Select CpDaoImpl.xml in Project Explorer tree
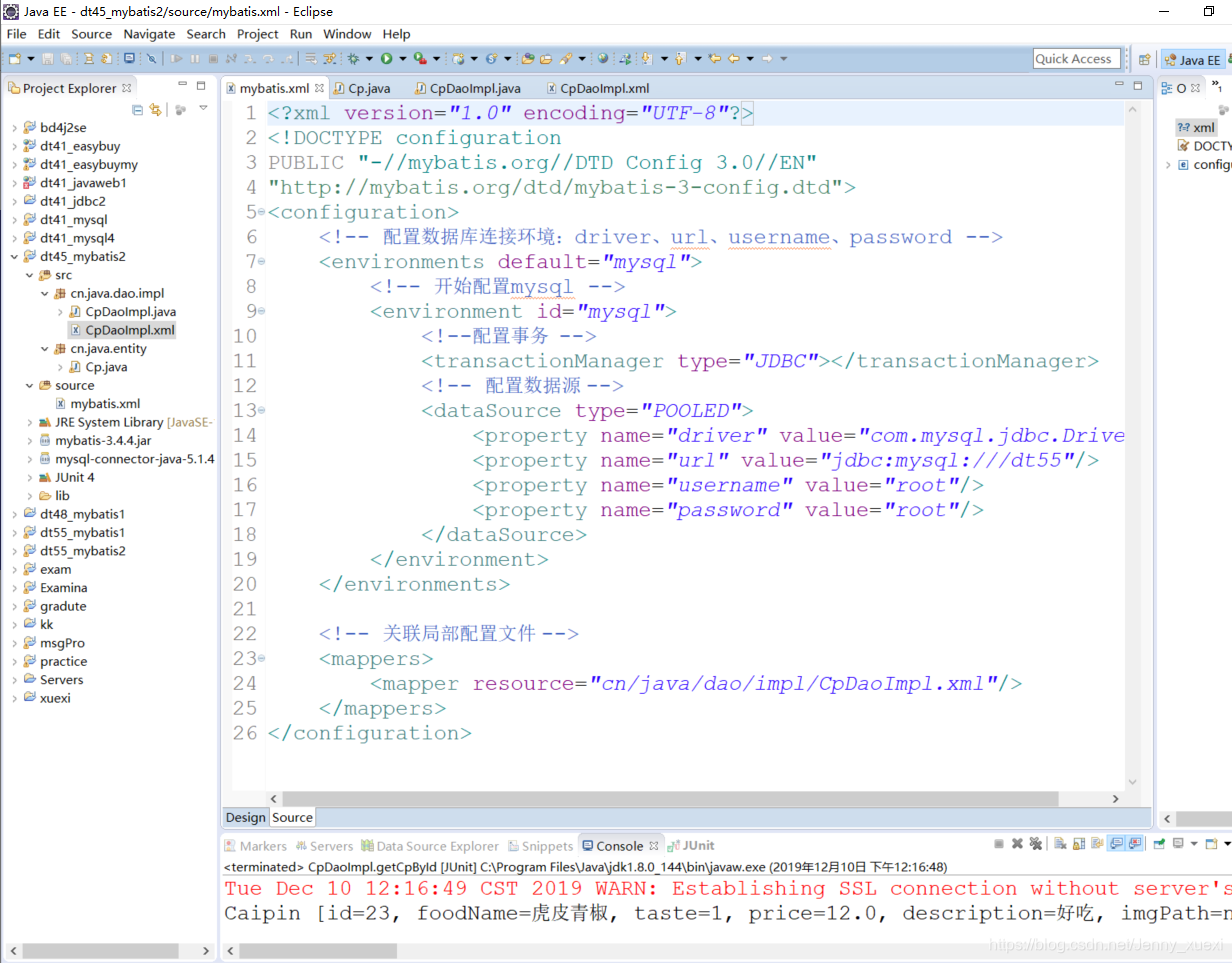Viewport: 1232px width, 963px height. point(121,330)
